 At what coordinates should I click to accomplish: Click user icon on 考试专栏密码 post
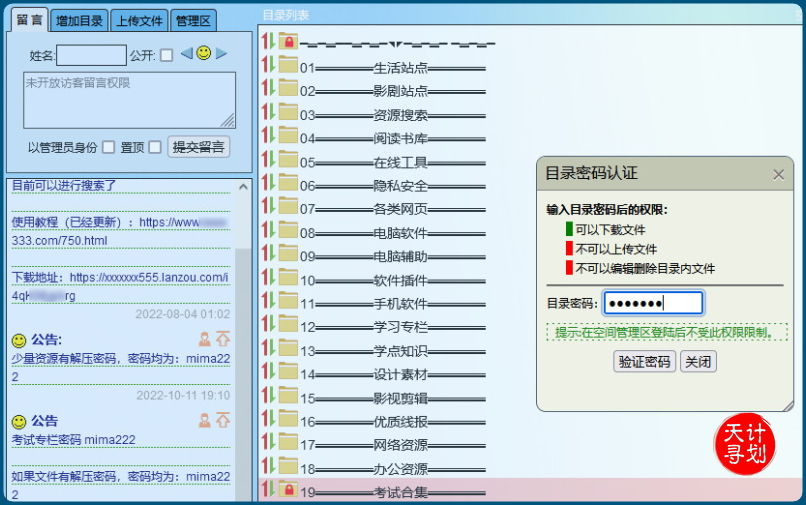point(205,420)
